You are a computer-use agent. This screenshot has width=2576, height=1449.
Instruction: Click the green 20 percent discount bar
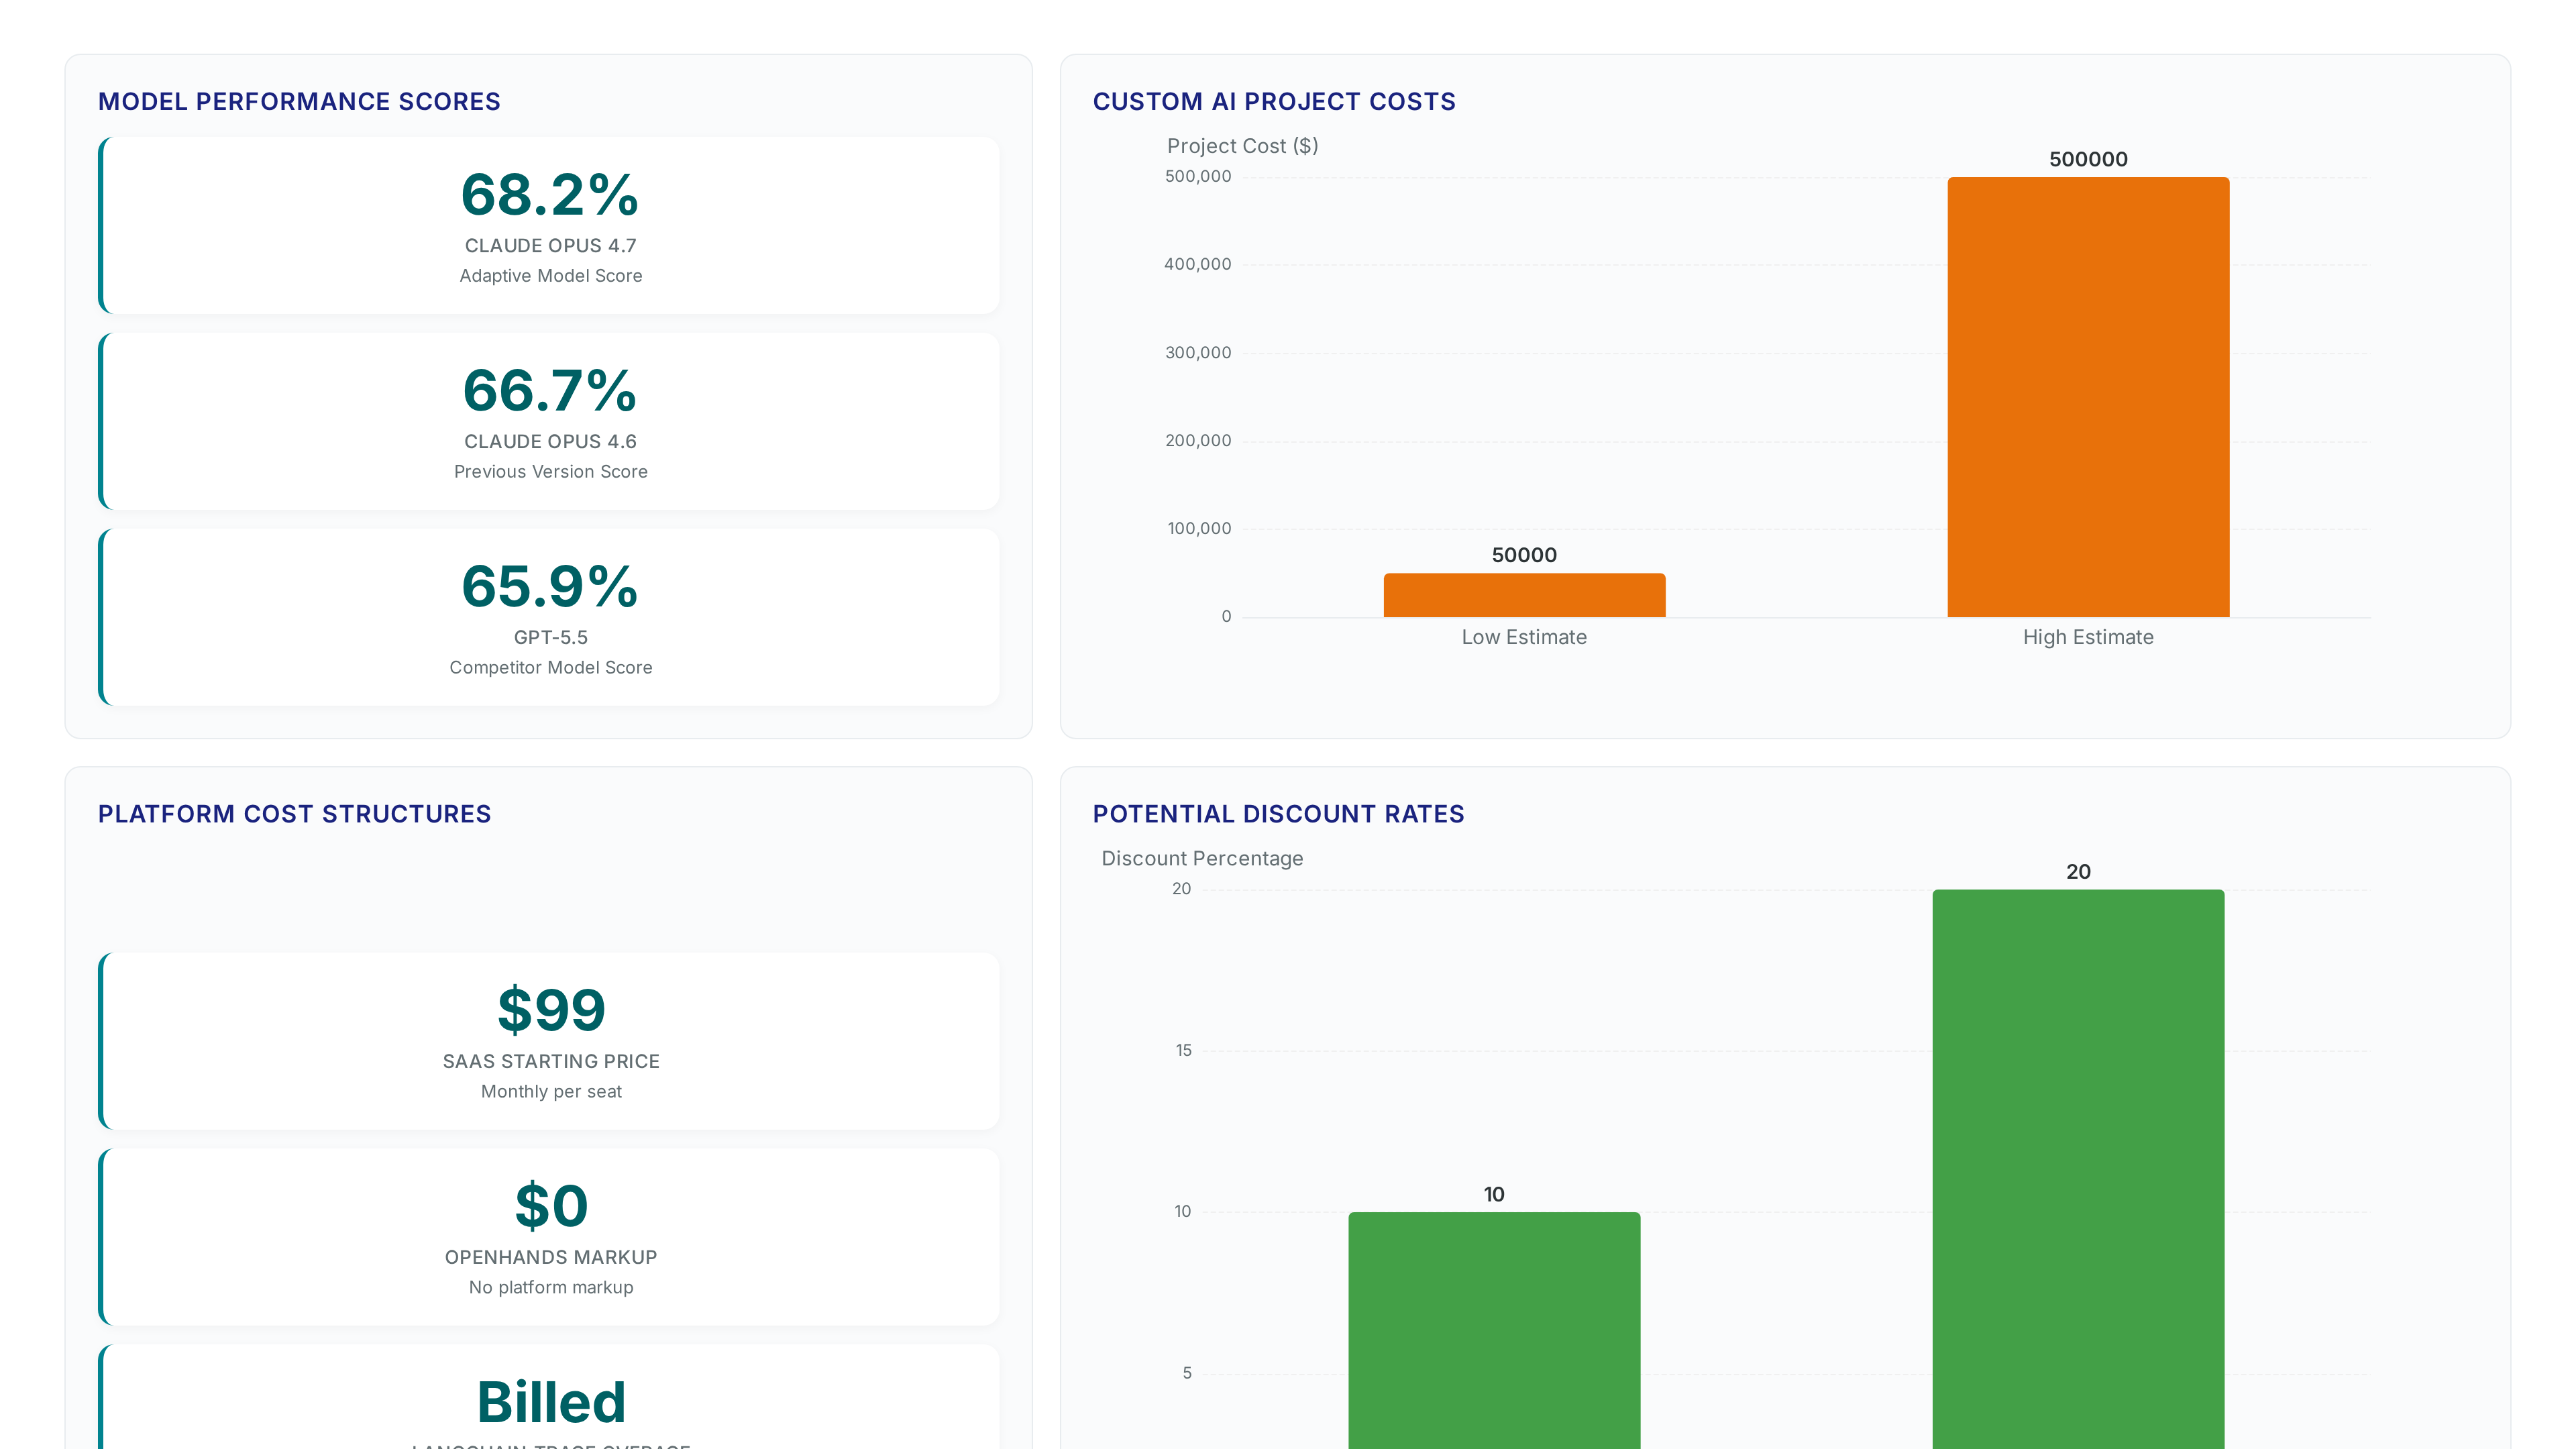click(2078, 1169)
